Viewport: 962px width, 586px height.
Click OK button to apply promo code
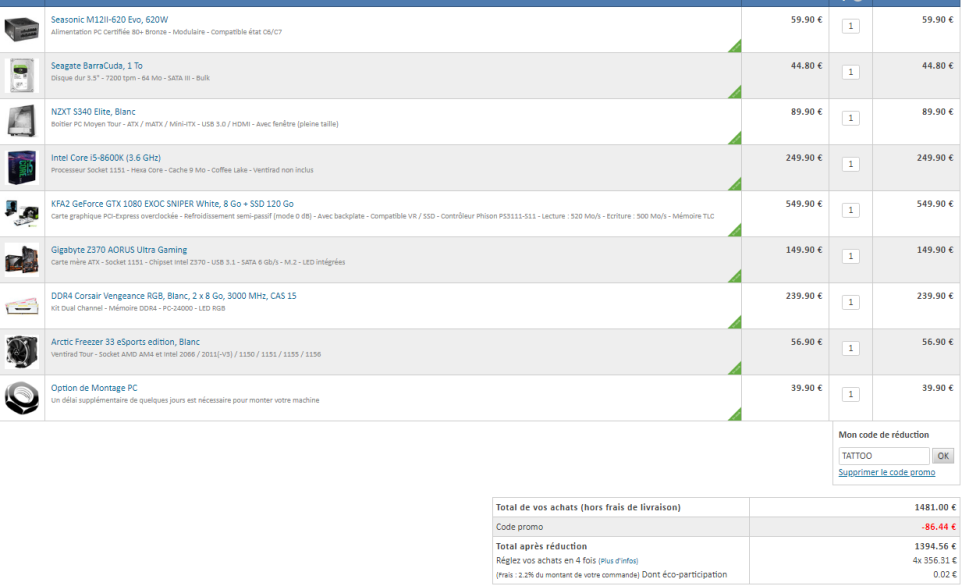(x=943, y=456)
